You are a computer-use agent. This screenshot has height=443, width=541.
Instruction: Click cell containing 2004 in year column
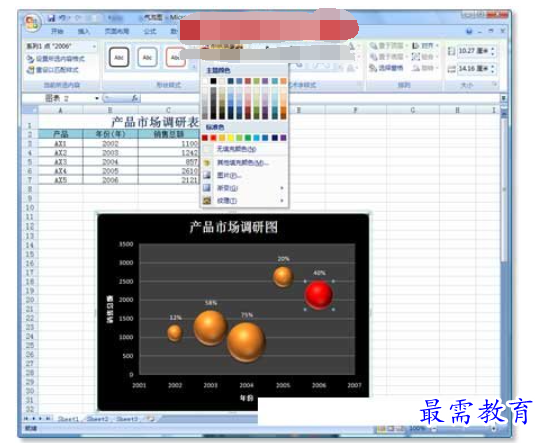[110, 162]
